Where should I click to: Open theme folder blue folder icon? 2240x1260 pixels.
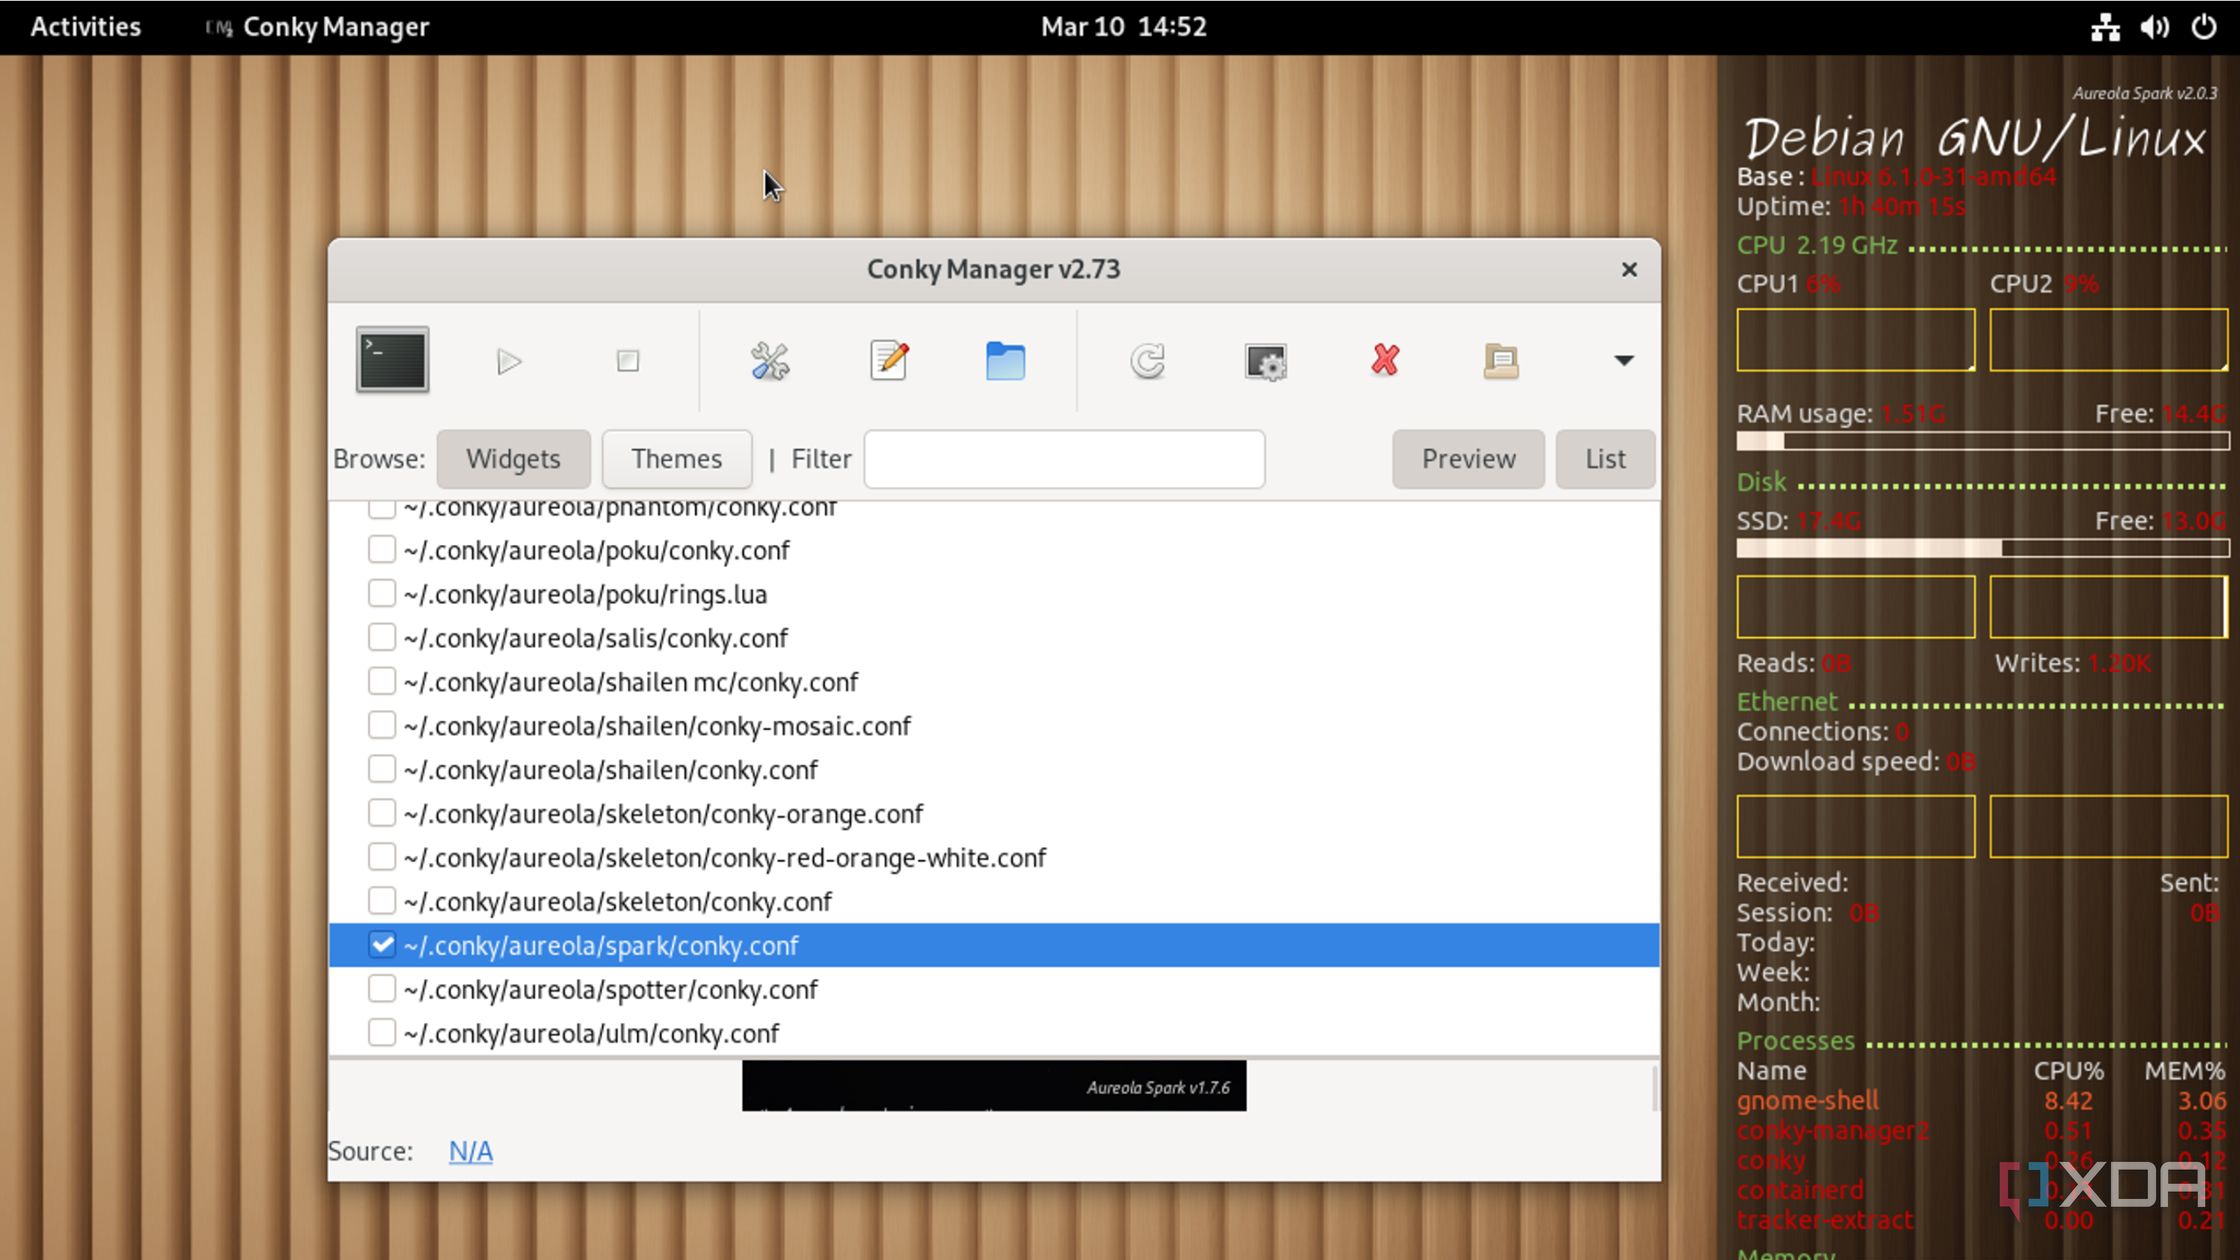[1005, 361]
